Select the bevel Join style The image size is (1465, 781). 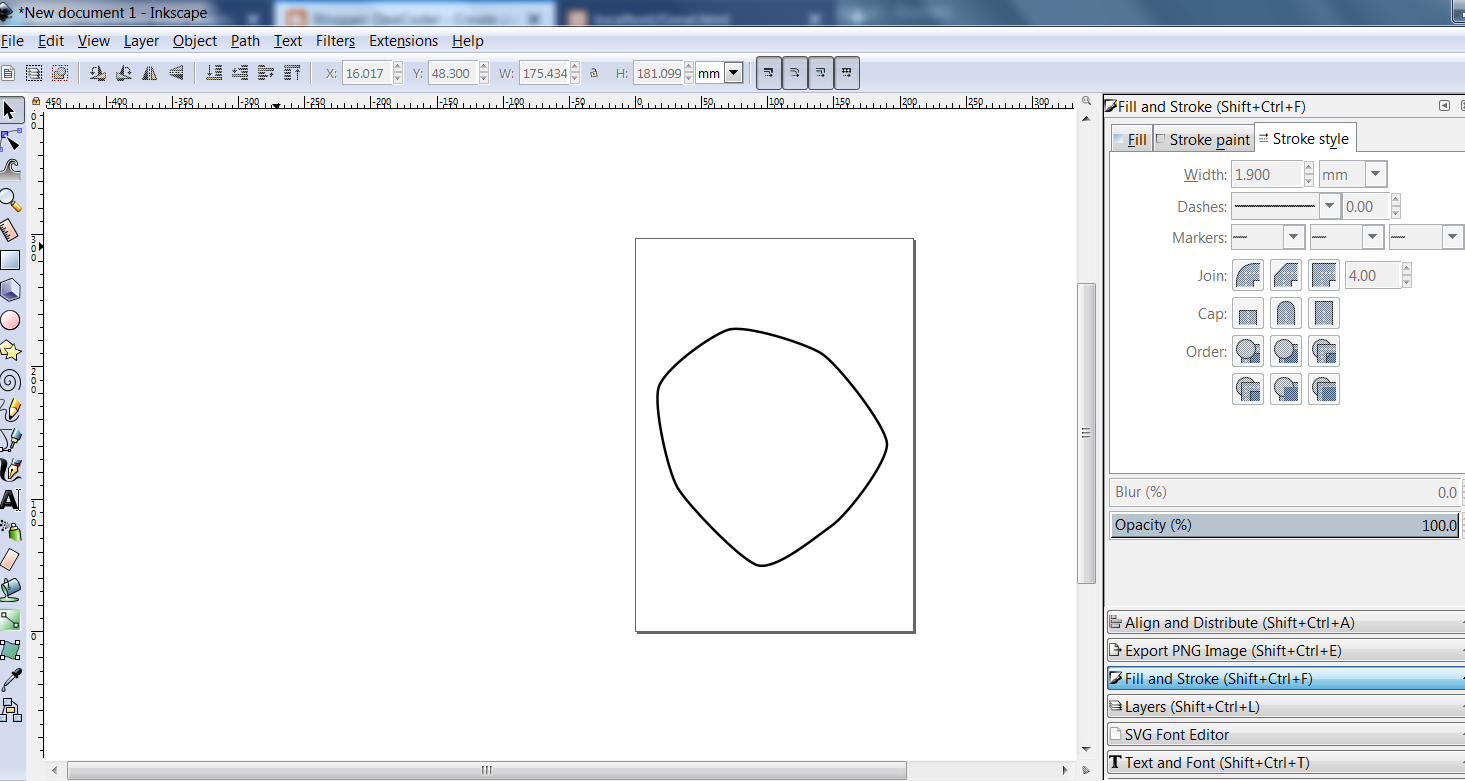coord(1286,275)
